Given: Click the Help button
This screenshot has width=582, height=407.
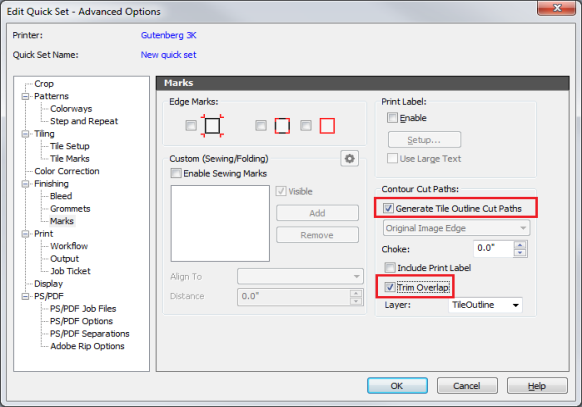Looking at the screenshot, I should point(537,386).
